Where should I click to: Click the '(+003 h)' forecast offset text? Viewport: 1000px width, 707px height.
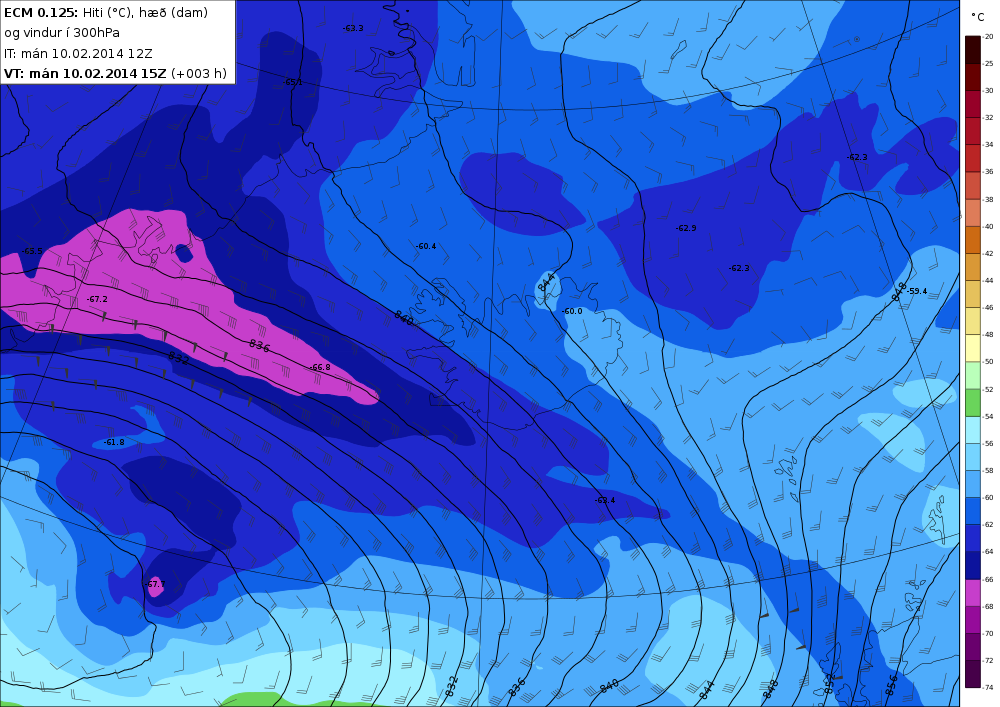(x=199, y=73)
